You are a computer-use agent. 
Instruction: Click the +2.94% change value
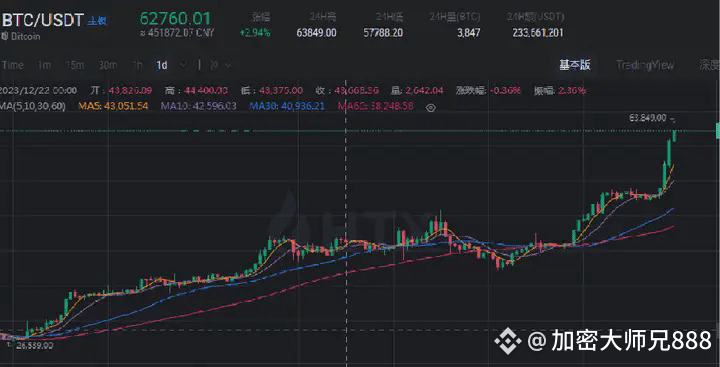pos(255,33)
